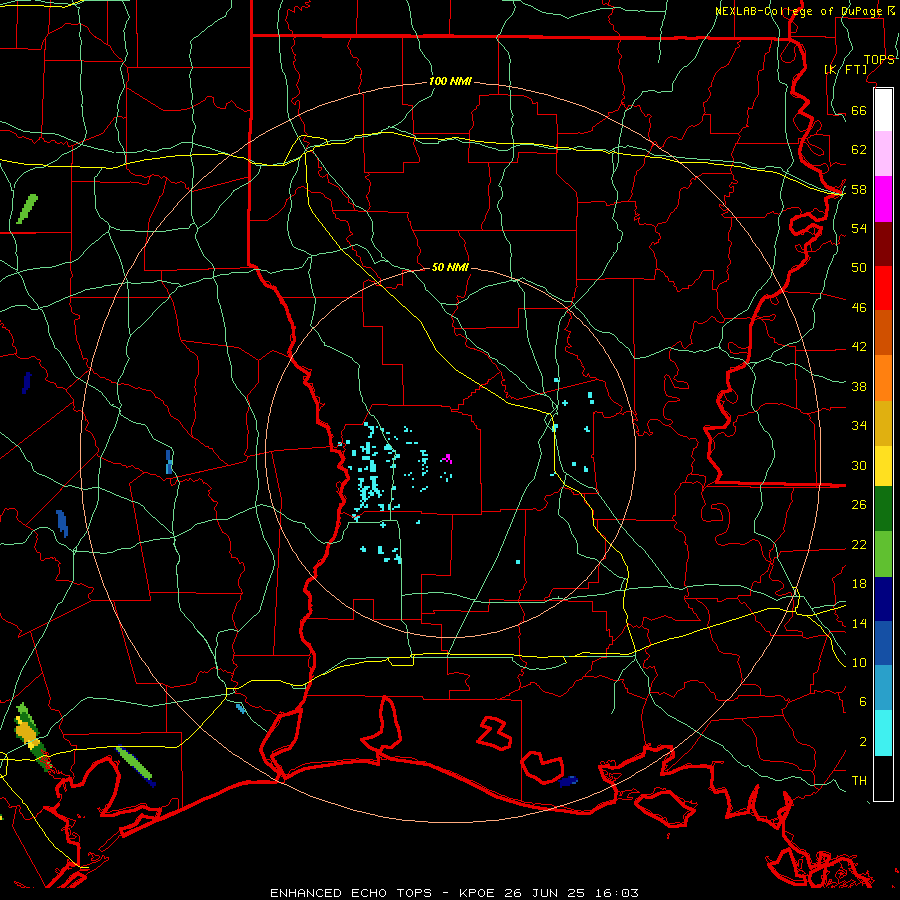
Task: Click the legend value 42
Action: (x=859, y=346)
